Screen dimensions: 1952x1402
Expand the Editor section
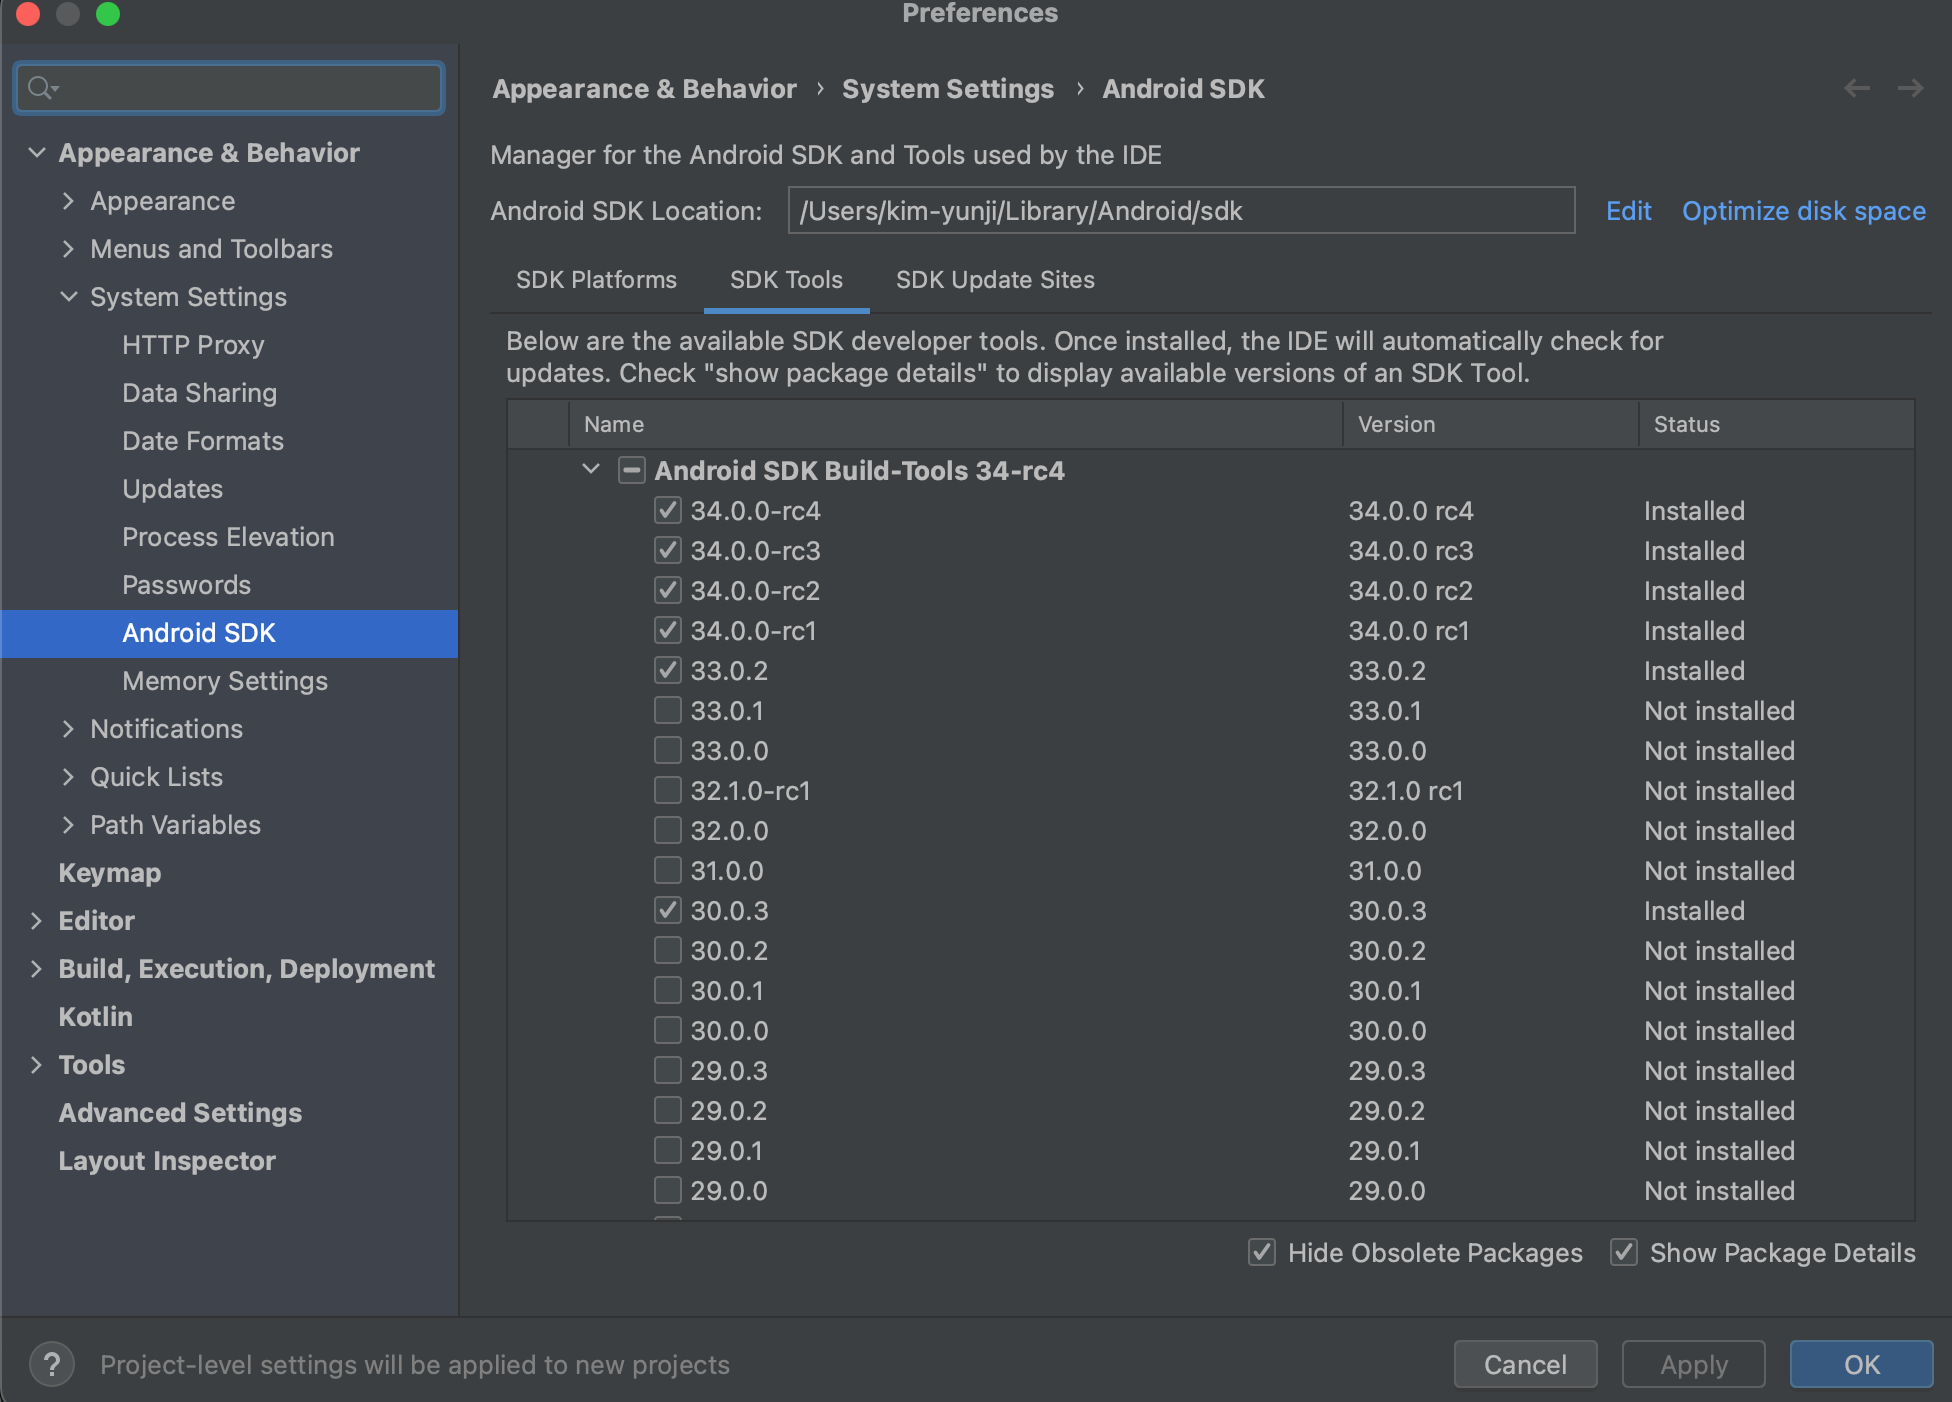pos(37,921)
